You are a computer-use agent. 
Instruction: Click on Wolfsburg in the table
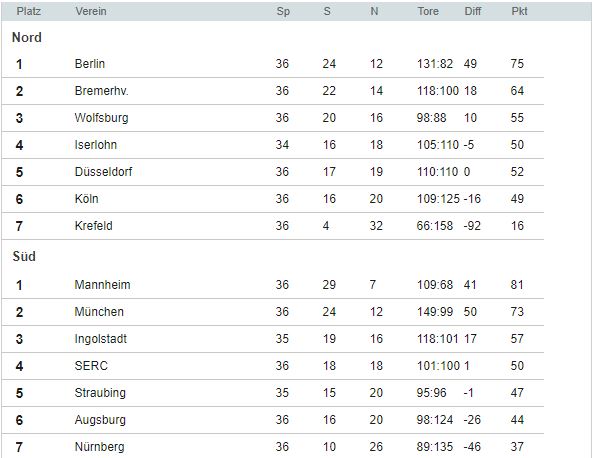pos(102,118)
